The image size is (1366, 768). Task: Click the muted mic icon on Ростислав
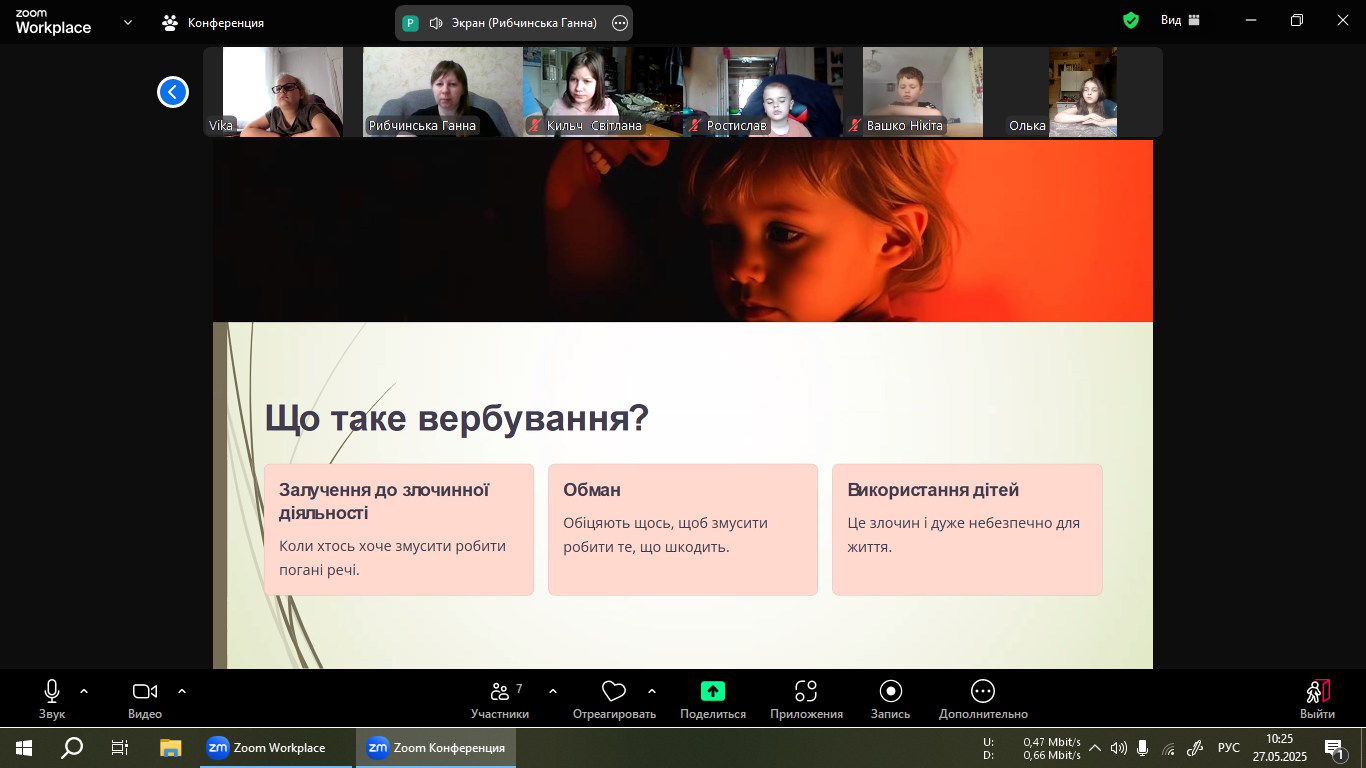coord(695,126)
